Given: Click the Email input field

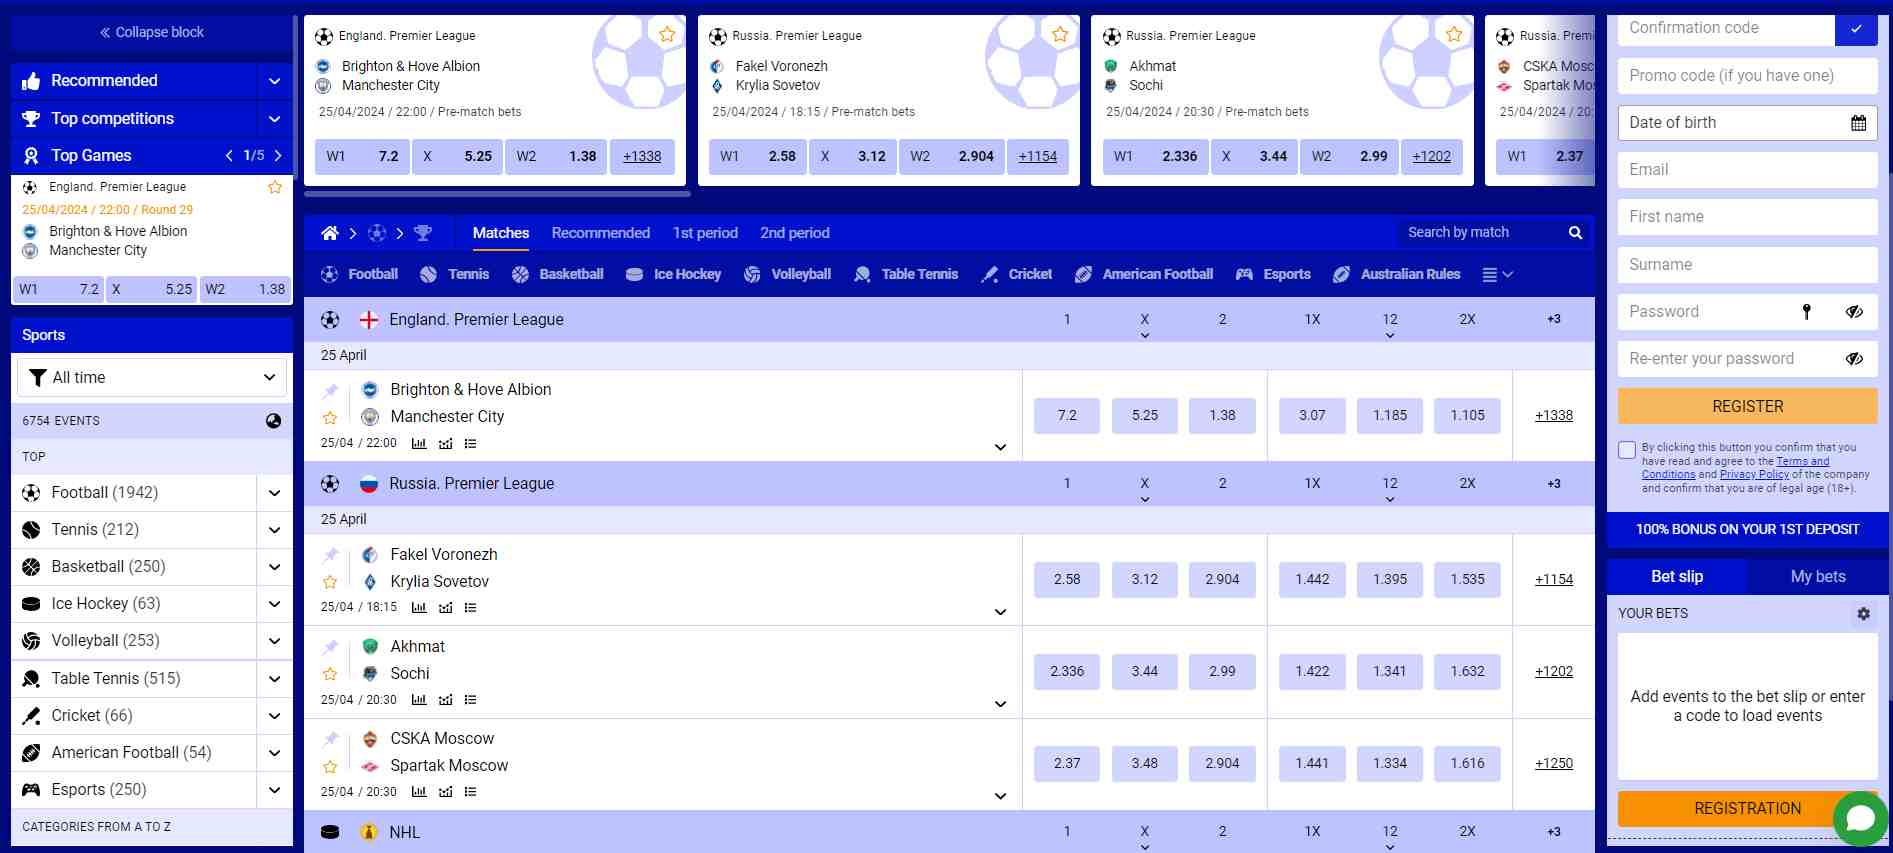Looking at the screenshot, I should [1747, 170].
